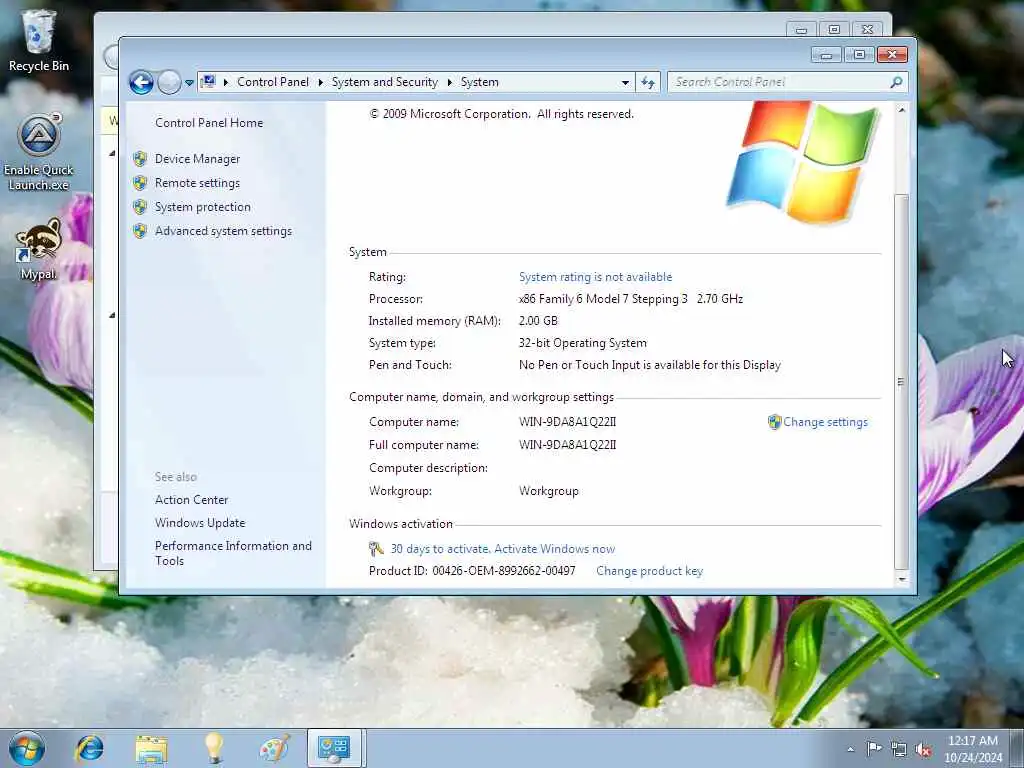
Task: Select the Mypal desktop shortcut
Action: coord(39,249)
